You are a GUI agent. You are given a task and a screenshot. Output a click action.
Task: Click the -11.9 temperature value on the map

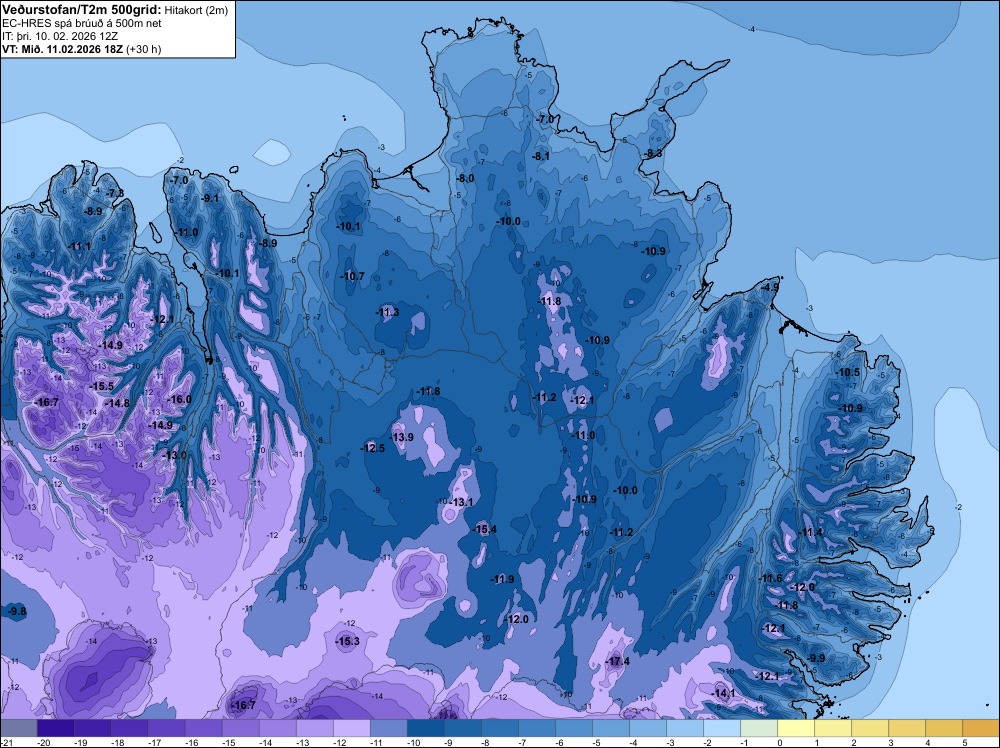pos(502,579)
